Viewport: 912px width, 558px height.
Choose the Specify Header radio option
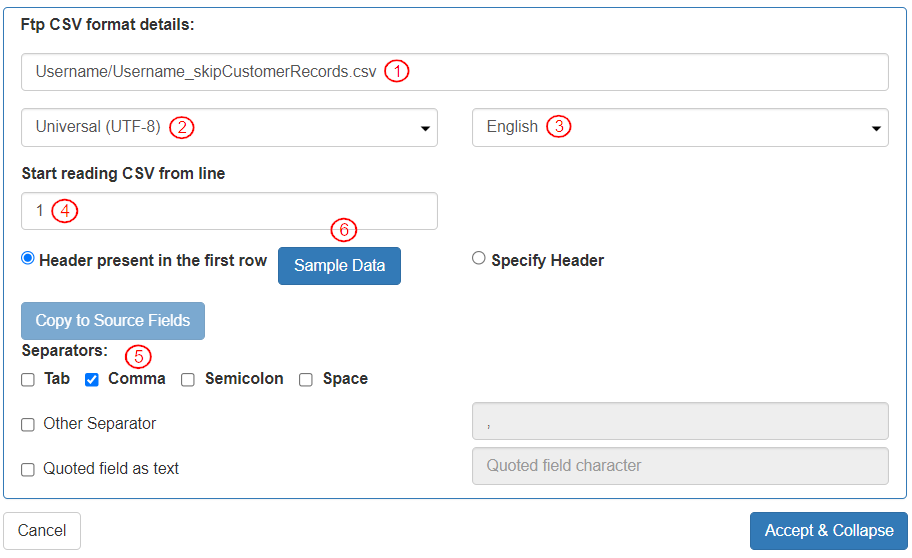479,258
